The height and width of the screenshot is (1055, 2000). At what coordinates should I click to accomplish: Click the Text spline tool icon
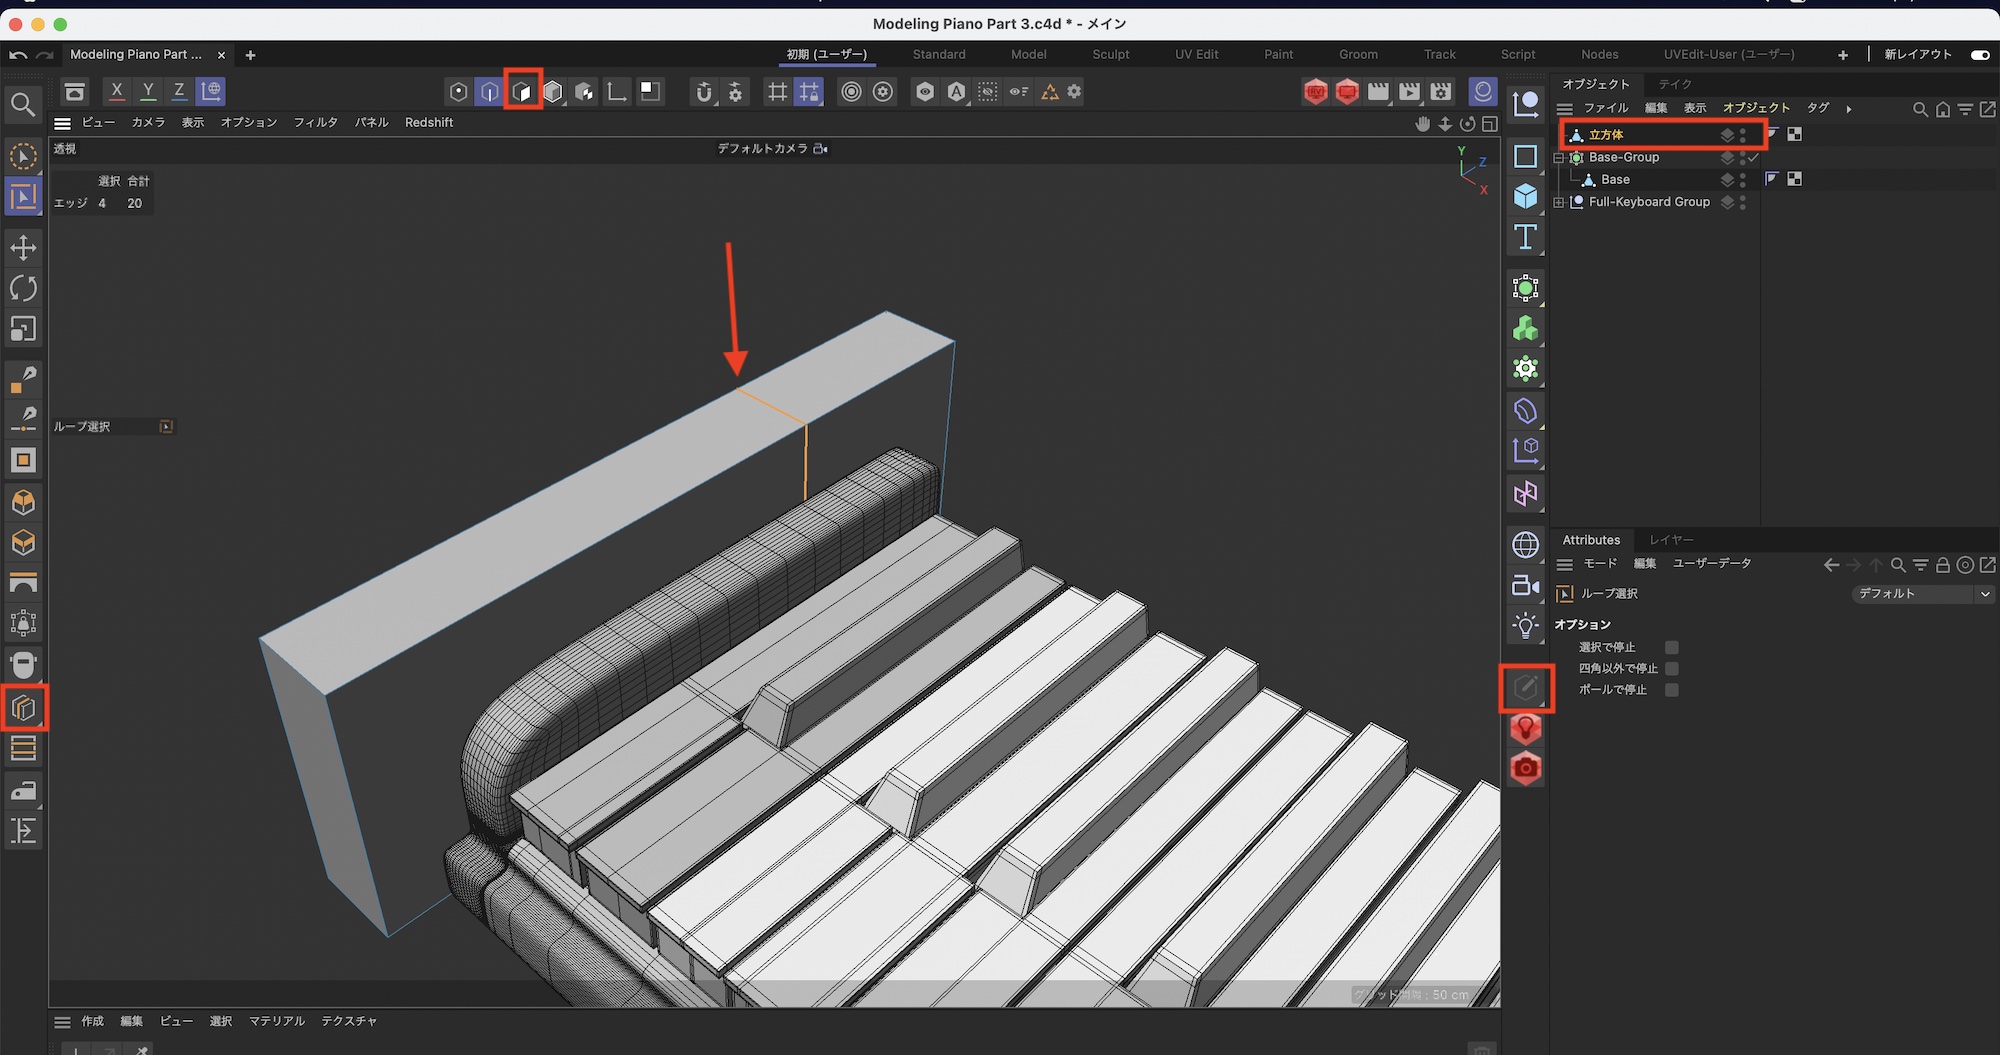[x=1525, y=237]
